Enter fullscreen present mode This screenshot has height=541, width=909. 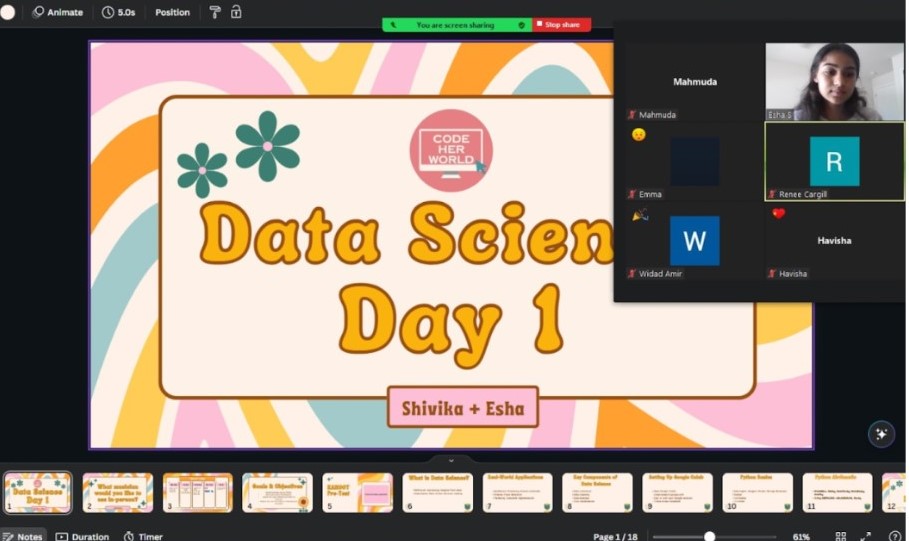click(864, 536)
